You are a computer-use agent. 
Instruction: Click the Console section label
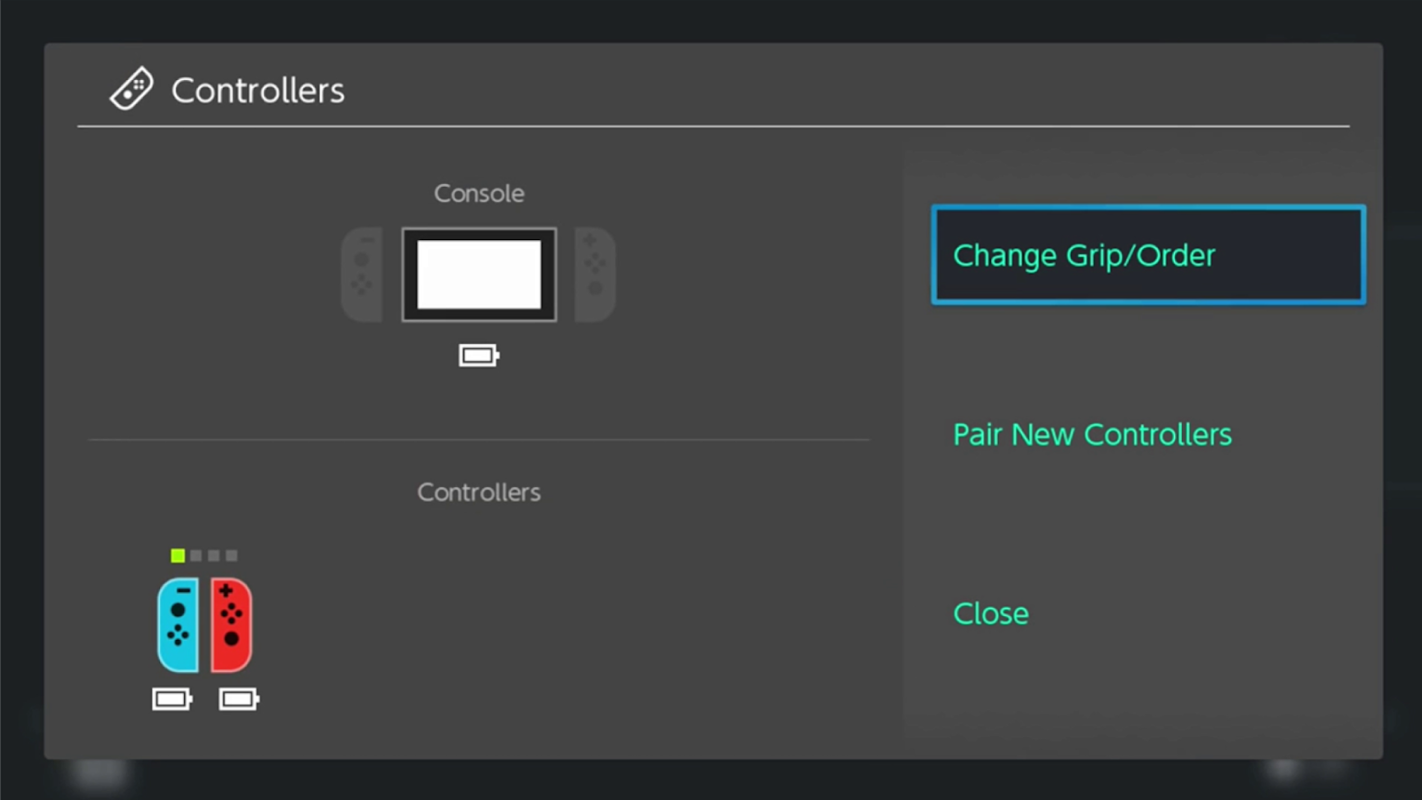(x=479, y=193)
